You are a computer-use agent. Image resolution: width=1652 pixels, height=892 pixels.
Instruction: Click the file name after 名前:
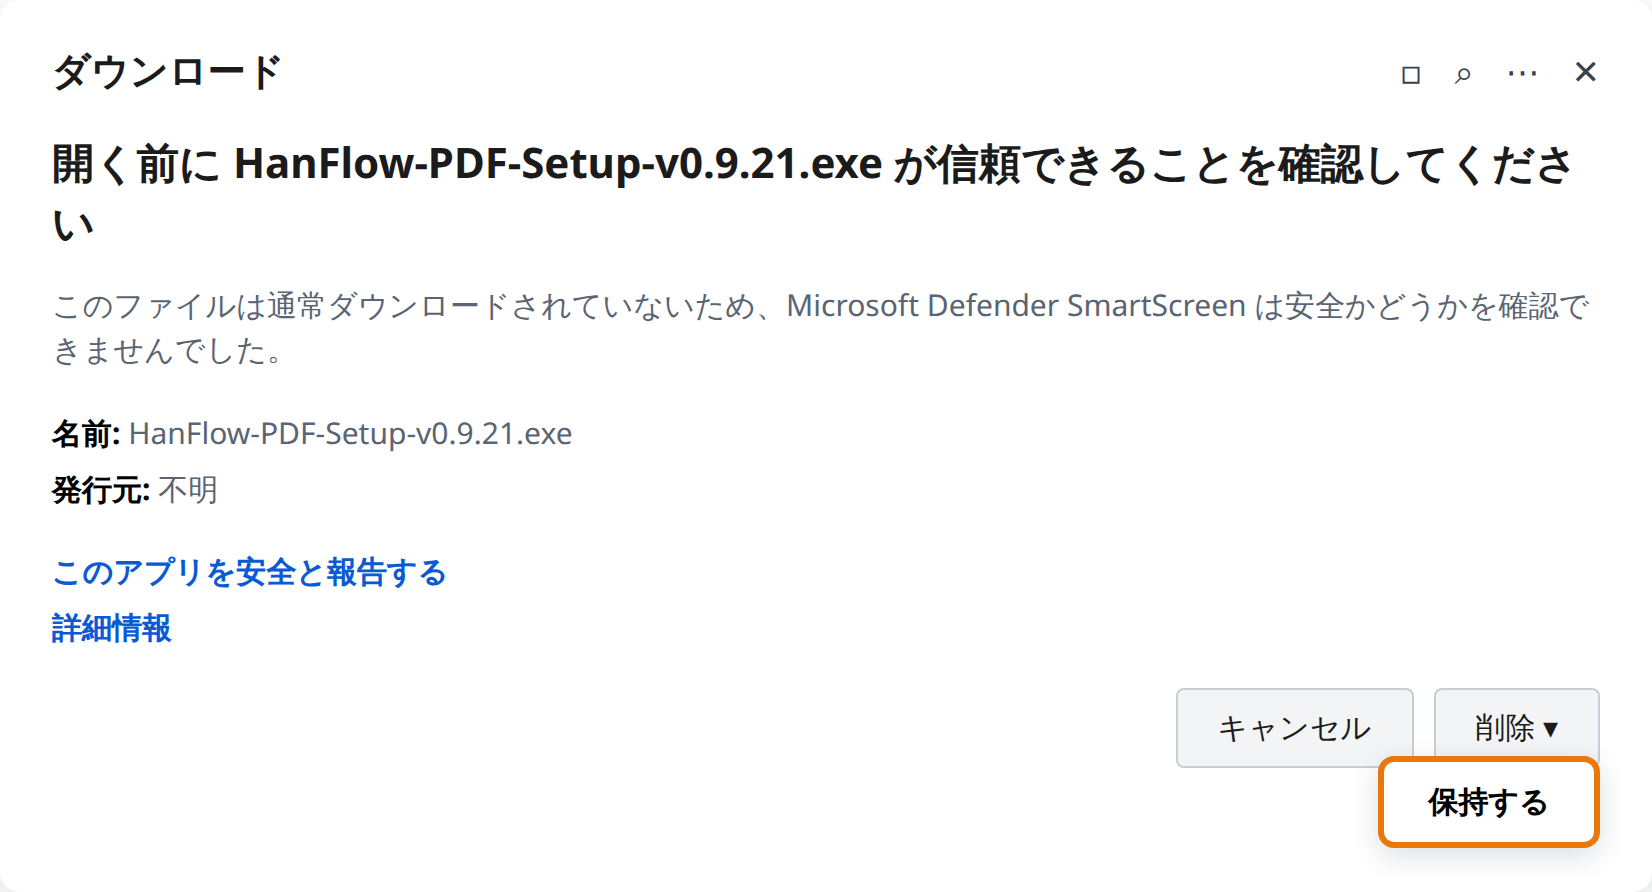coord(351,434)
